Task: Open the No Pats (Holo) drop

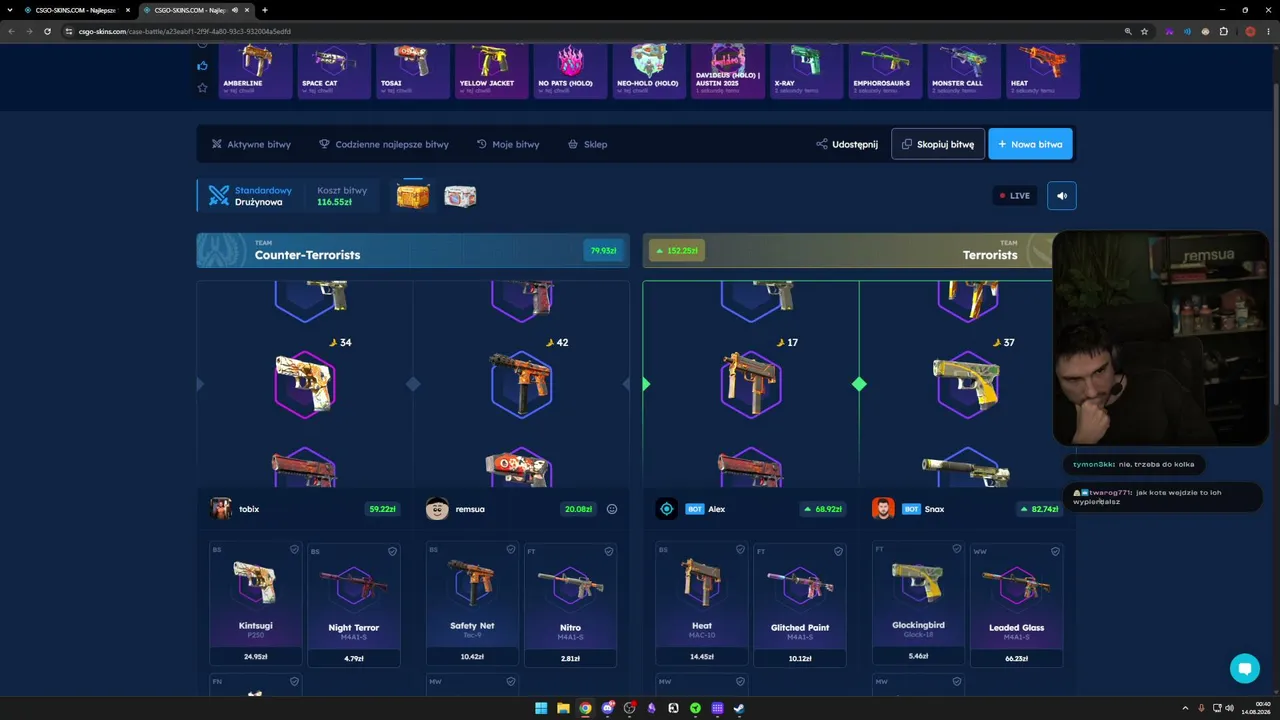Action: 570,70
